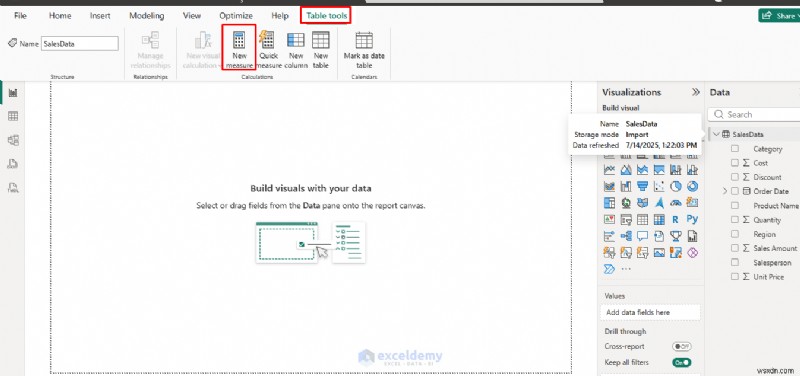Click New table in the ribbon

[320, 50]
